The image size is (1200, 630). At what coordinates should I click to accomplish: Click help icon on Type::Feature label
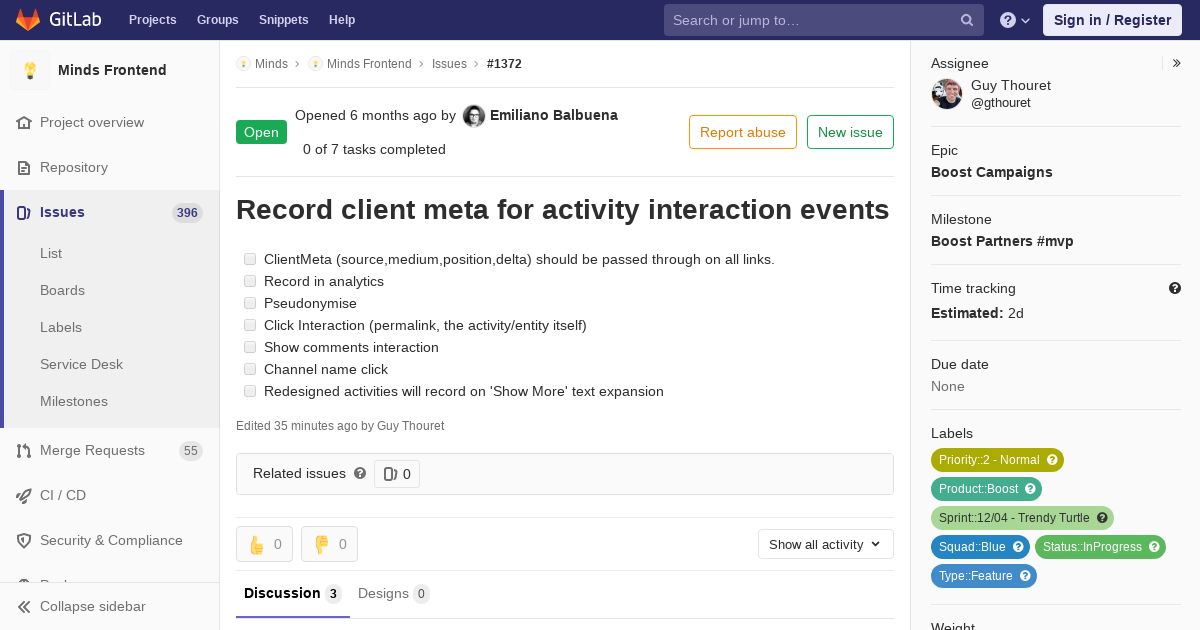click(x=1025, y=576)
